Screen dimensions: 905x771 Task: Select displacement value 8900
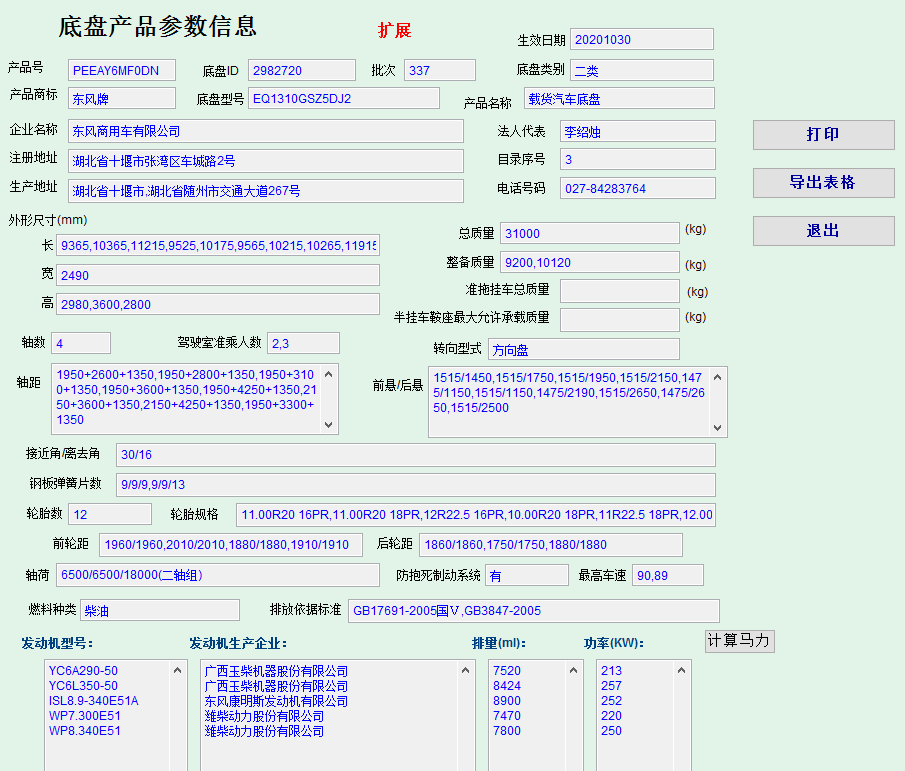pos(507,701)
